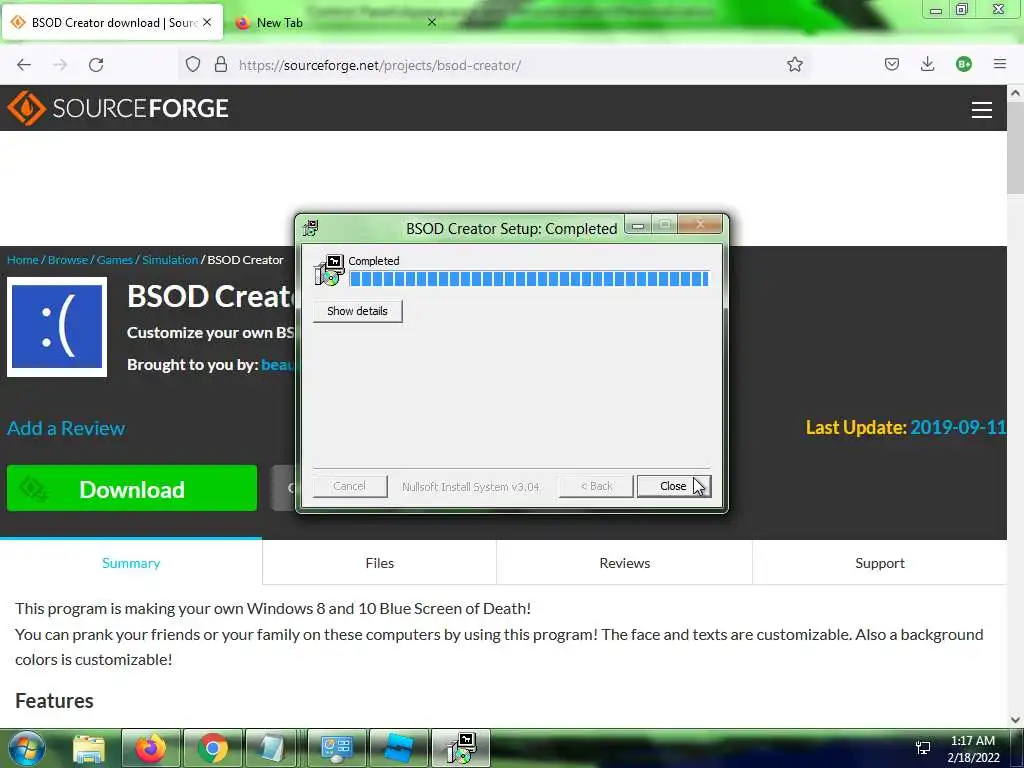Click the address bar URL
This screenshot has height=768, width=1024.
379,65
